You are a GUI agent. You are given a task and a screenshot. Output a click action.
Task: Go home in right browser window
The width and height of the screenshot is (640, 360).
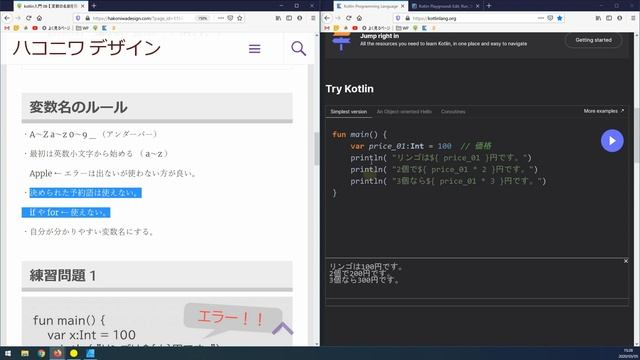pos(359,18)
